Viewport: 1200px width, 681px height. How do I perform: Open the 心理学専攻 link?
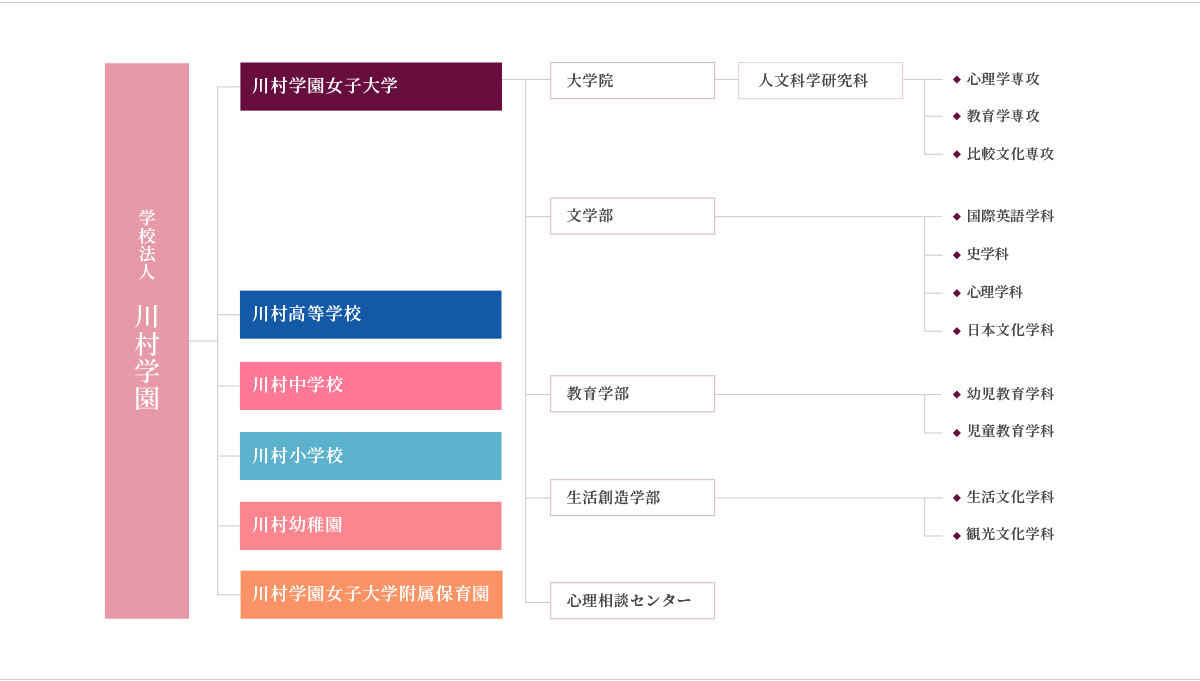pos(1003,79)
